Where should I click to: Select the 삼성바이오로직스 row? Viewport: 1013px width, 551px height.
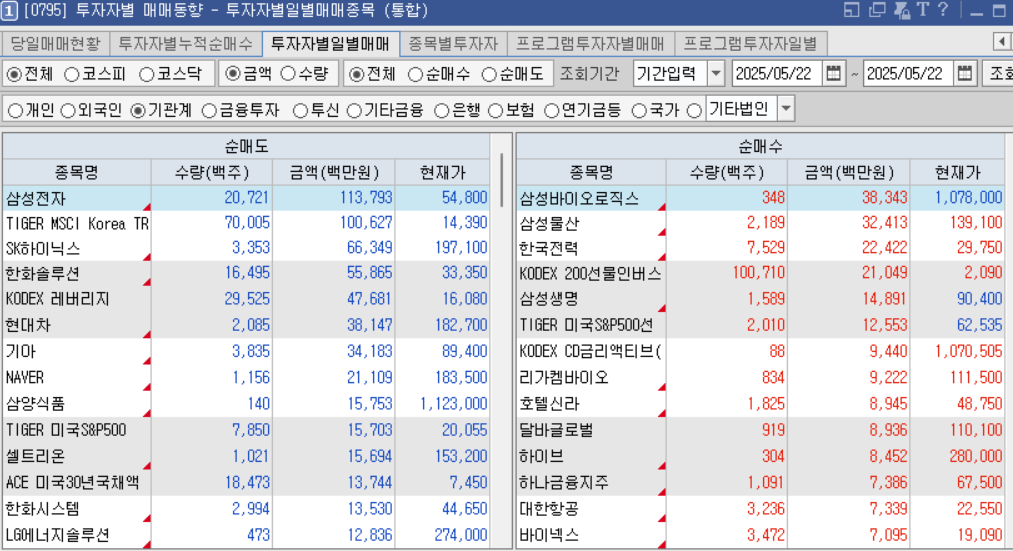click(x=761, y=198)
